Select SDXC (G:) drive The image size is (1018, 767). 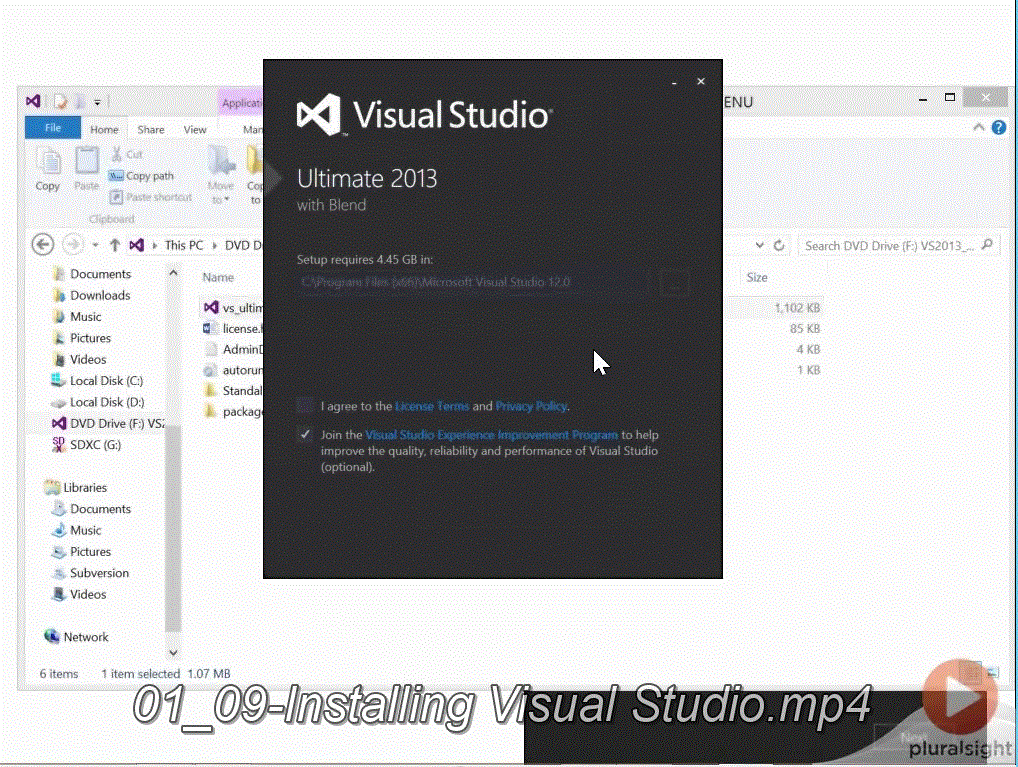tap(86, 445)
